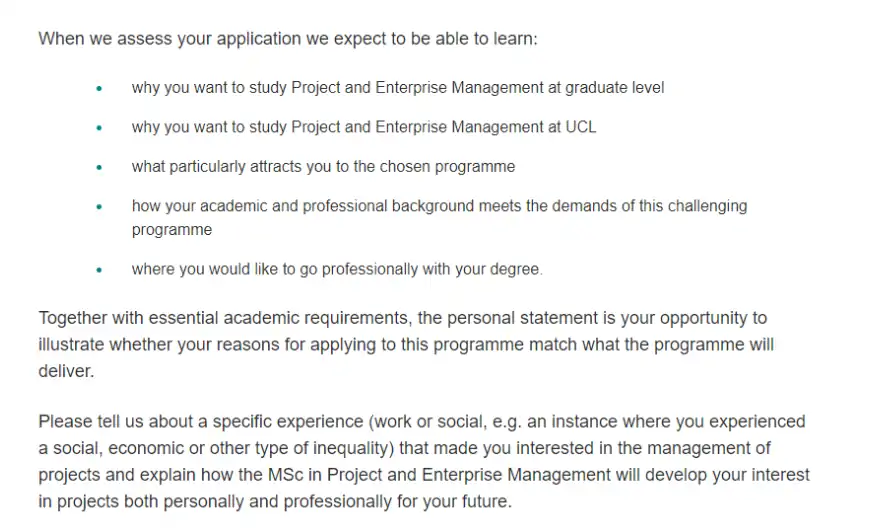Click the word 'UCL' in the second bullet
The width and height of the screenshot is (895, 530).
coord(580,127)
